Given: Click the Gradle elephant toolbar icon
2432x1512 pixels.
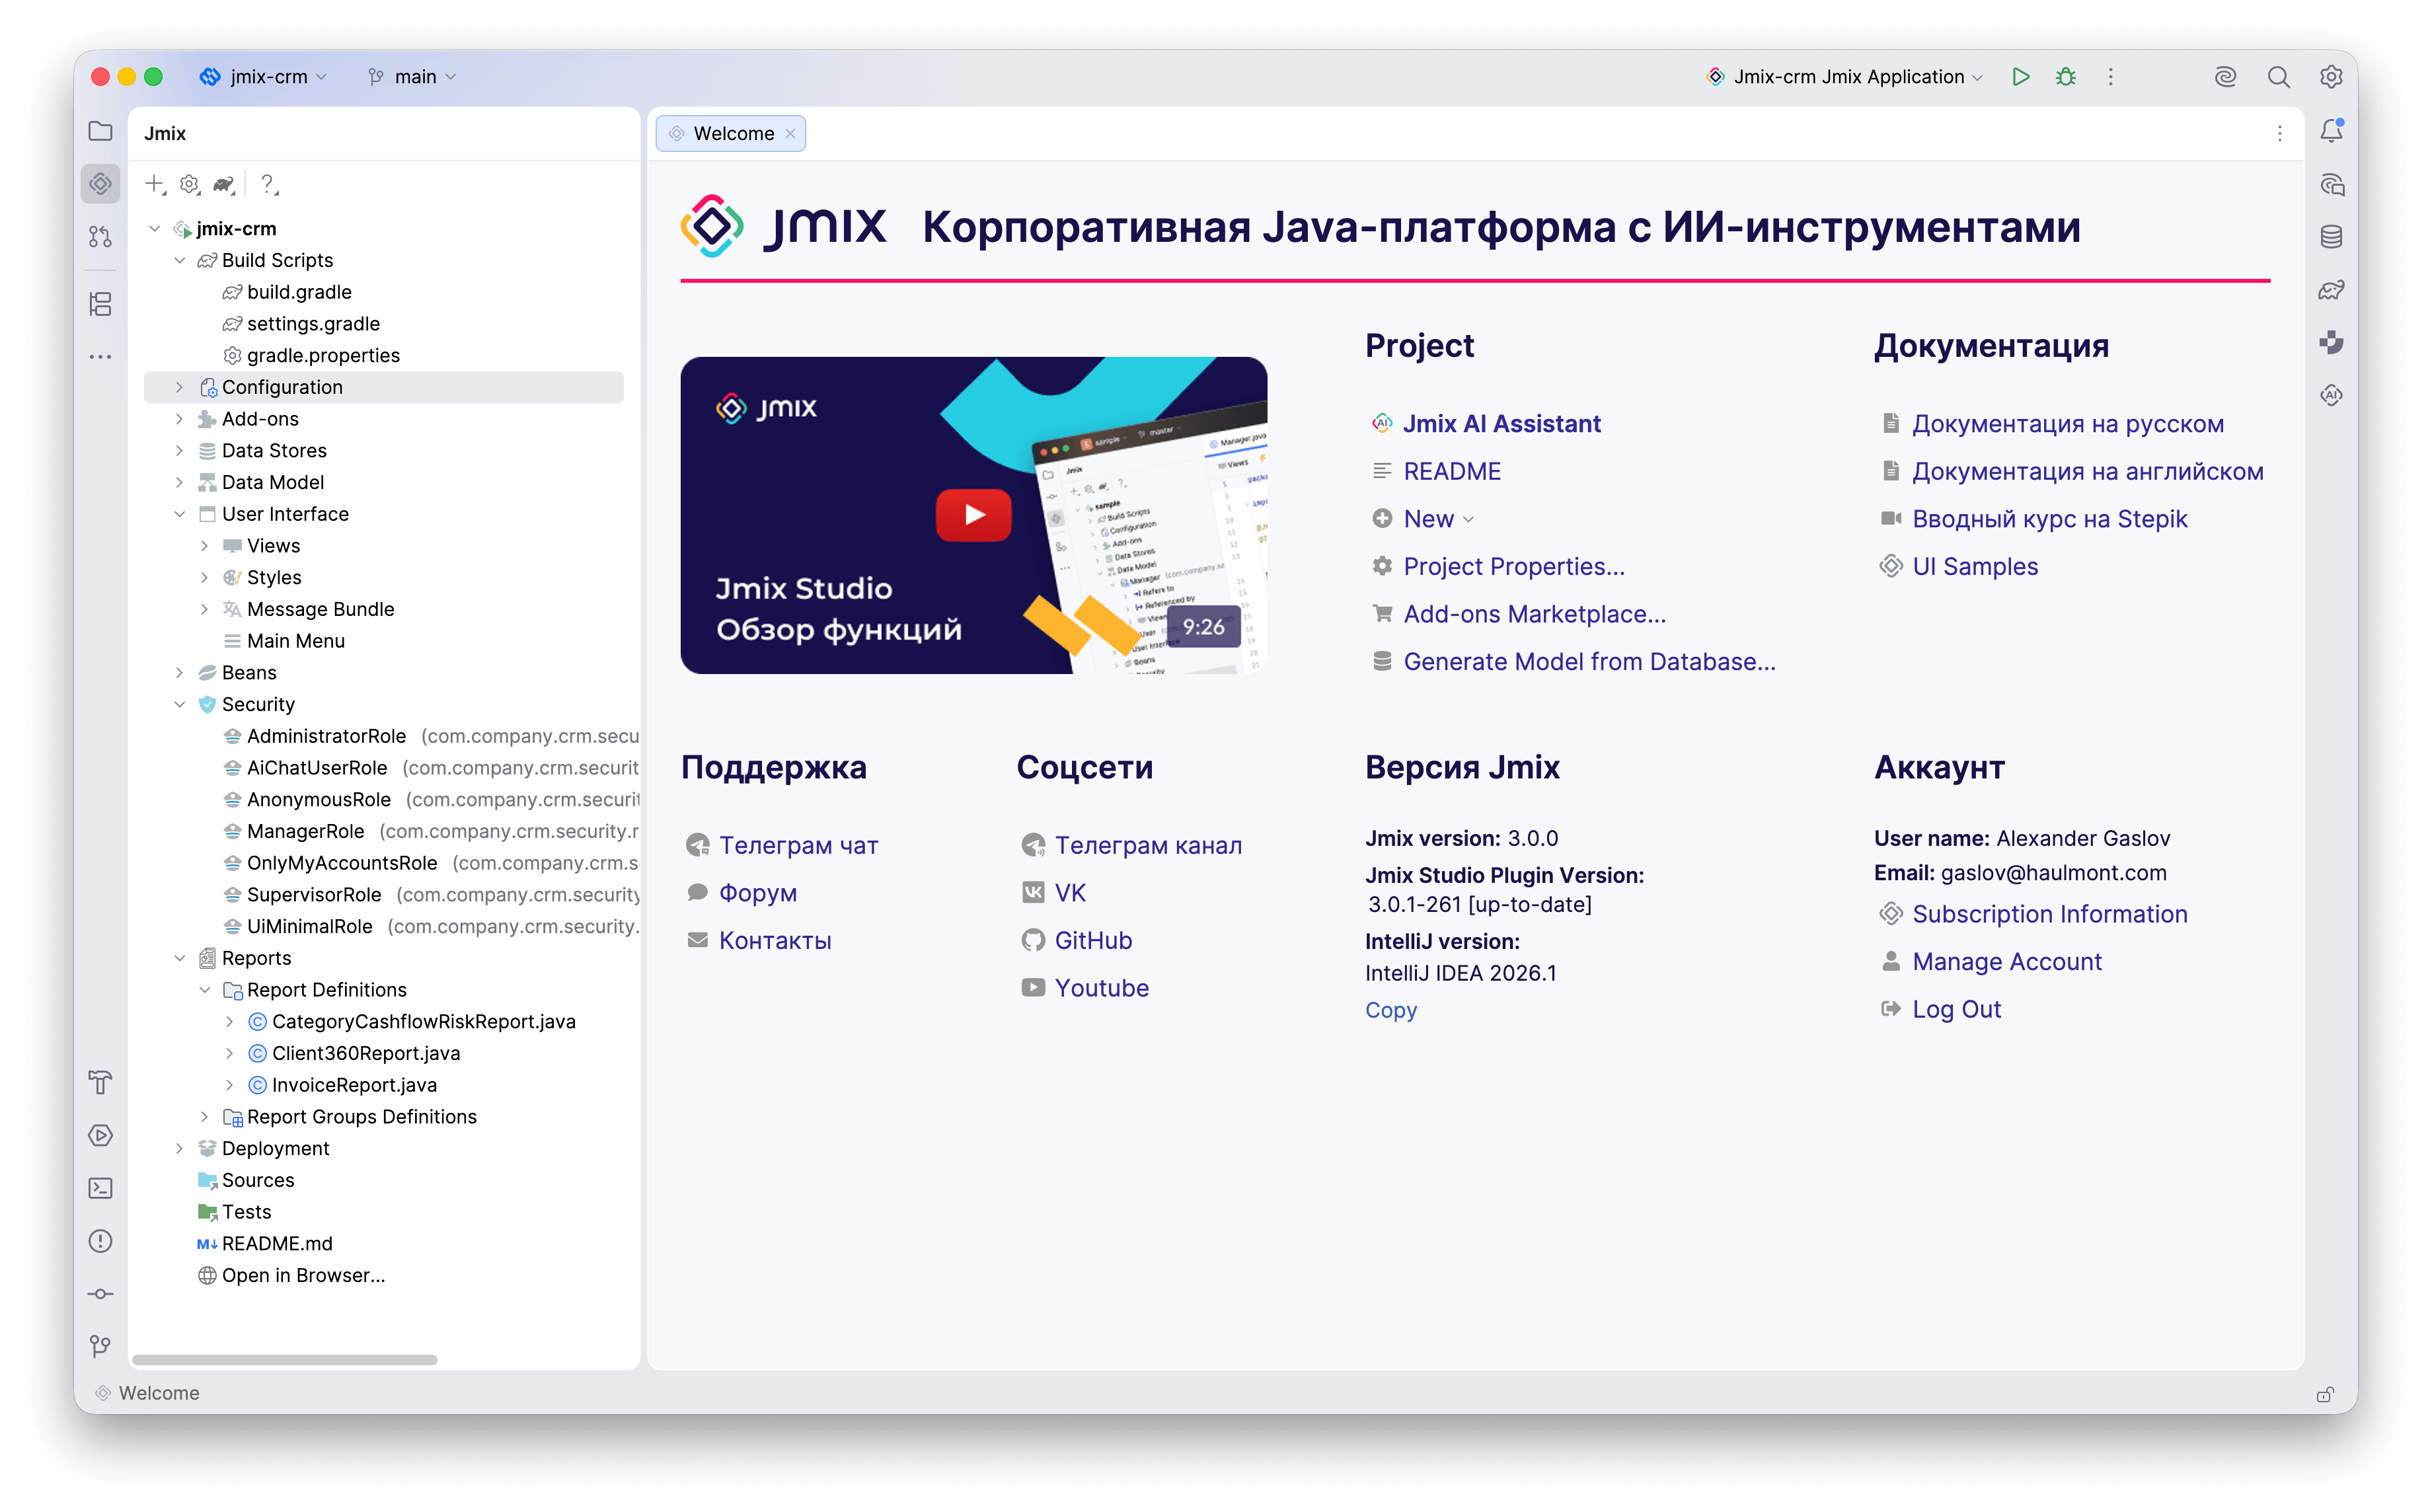Looking at the screenshot, I should tap(224, 184).
